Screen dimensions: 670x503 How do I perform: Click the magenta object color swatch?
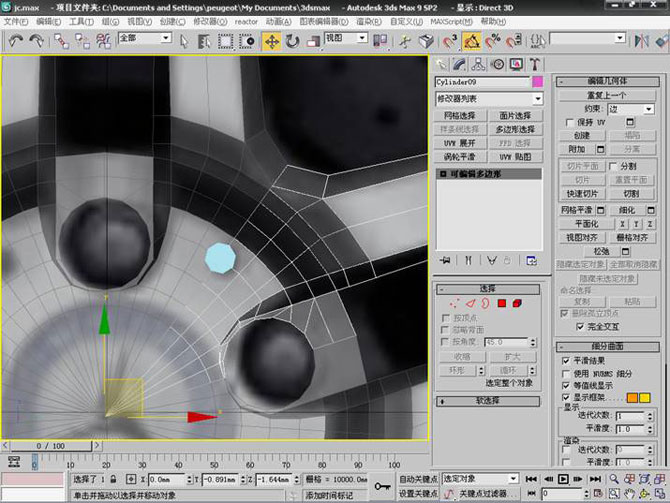coord(537,82)
